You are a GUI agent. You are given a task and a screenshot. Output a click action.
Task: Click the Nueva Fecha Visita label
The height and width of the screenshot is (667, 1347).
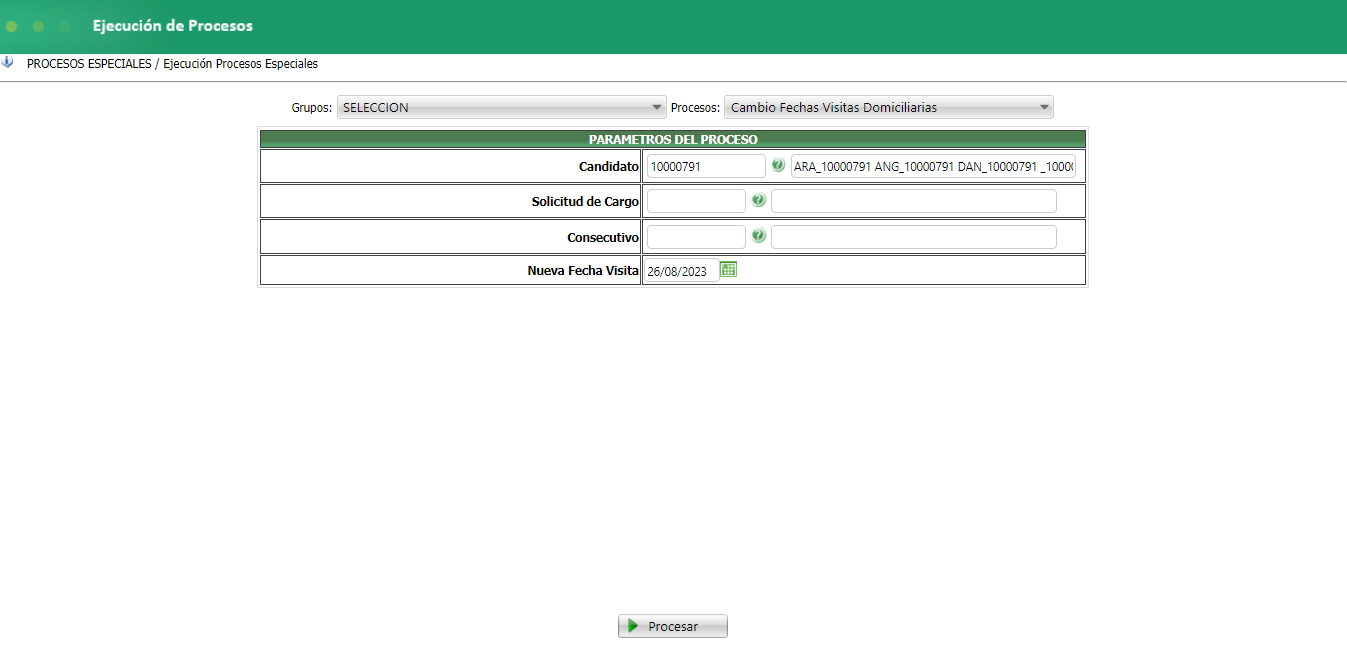click(583, 270)
